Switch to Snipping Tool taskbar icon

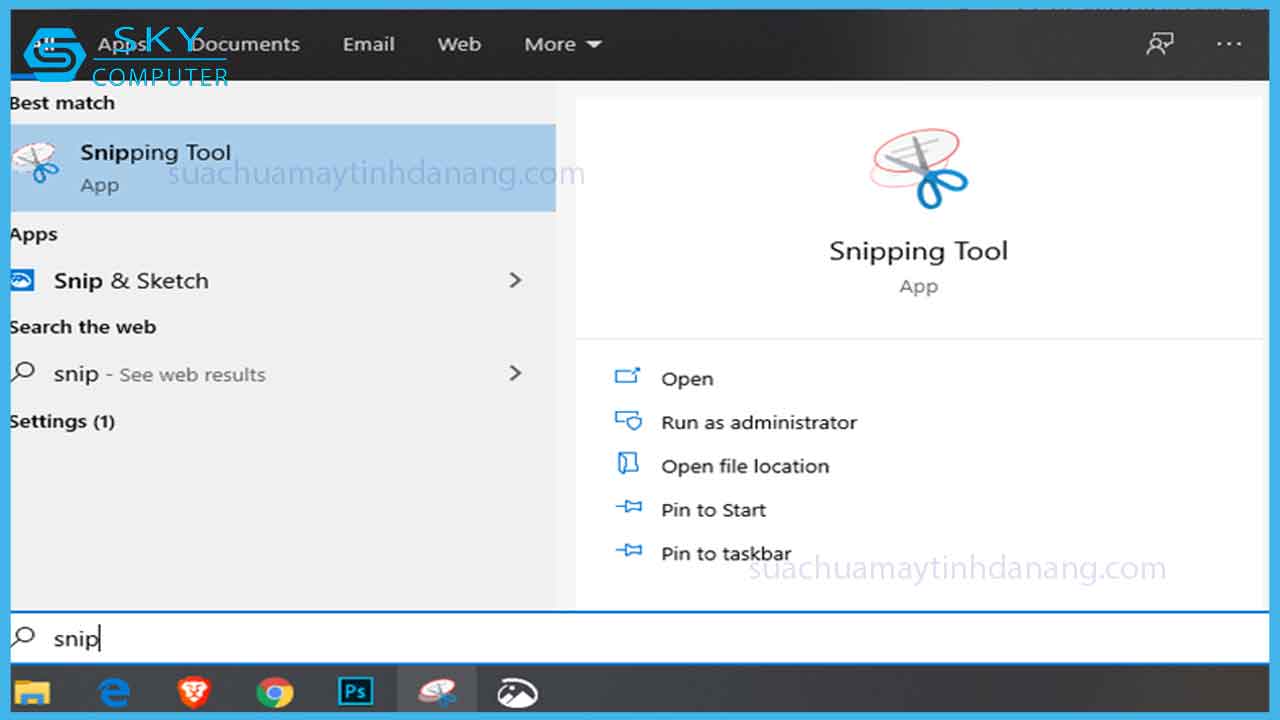(x=437, y=692)
